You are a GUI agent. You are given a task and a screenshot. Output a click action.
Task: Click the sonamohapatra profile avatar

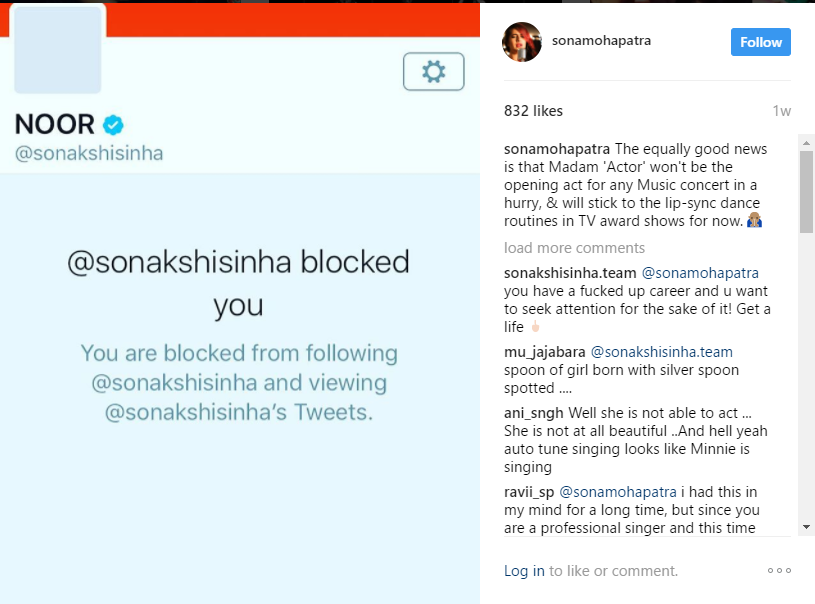522,42
